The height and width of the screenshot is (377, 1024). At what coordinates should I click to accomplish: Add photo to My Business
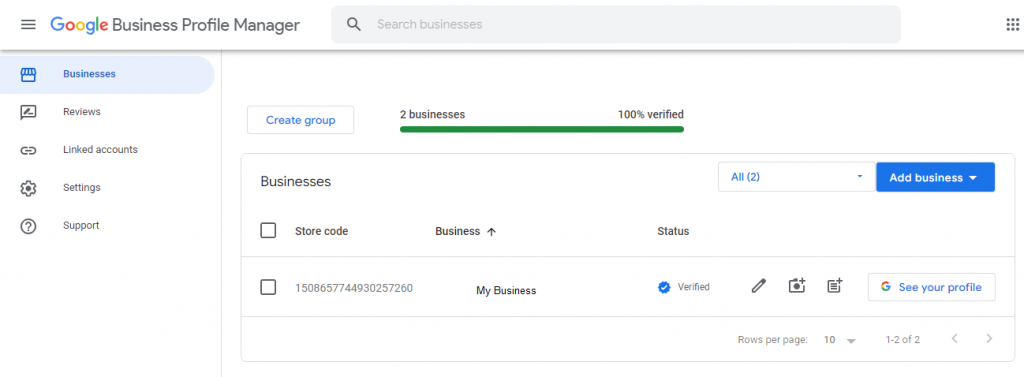click(797, 286)
